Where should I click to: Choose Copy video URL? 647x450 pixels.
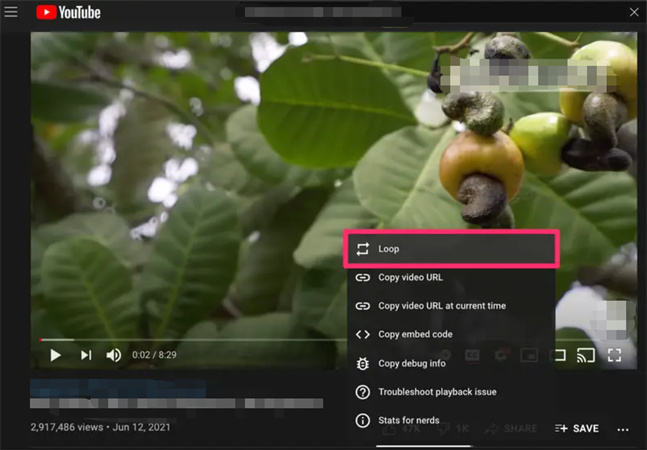click(x=451, y=277)
